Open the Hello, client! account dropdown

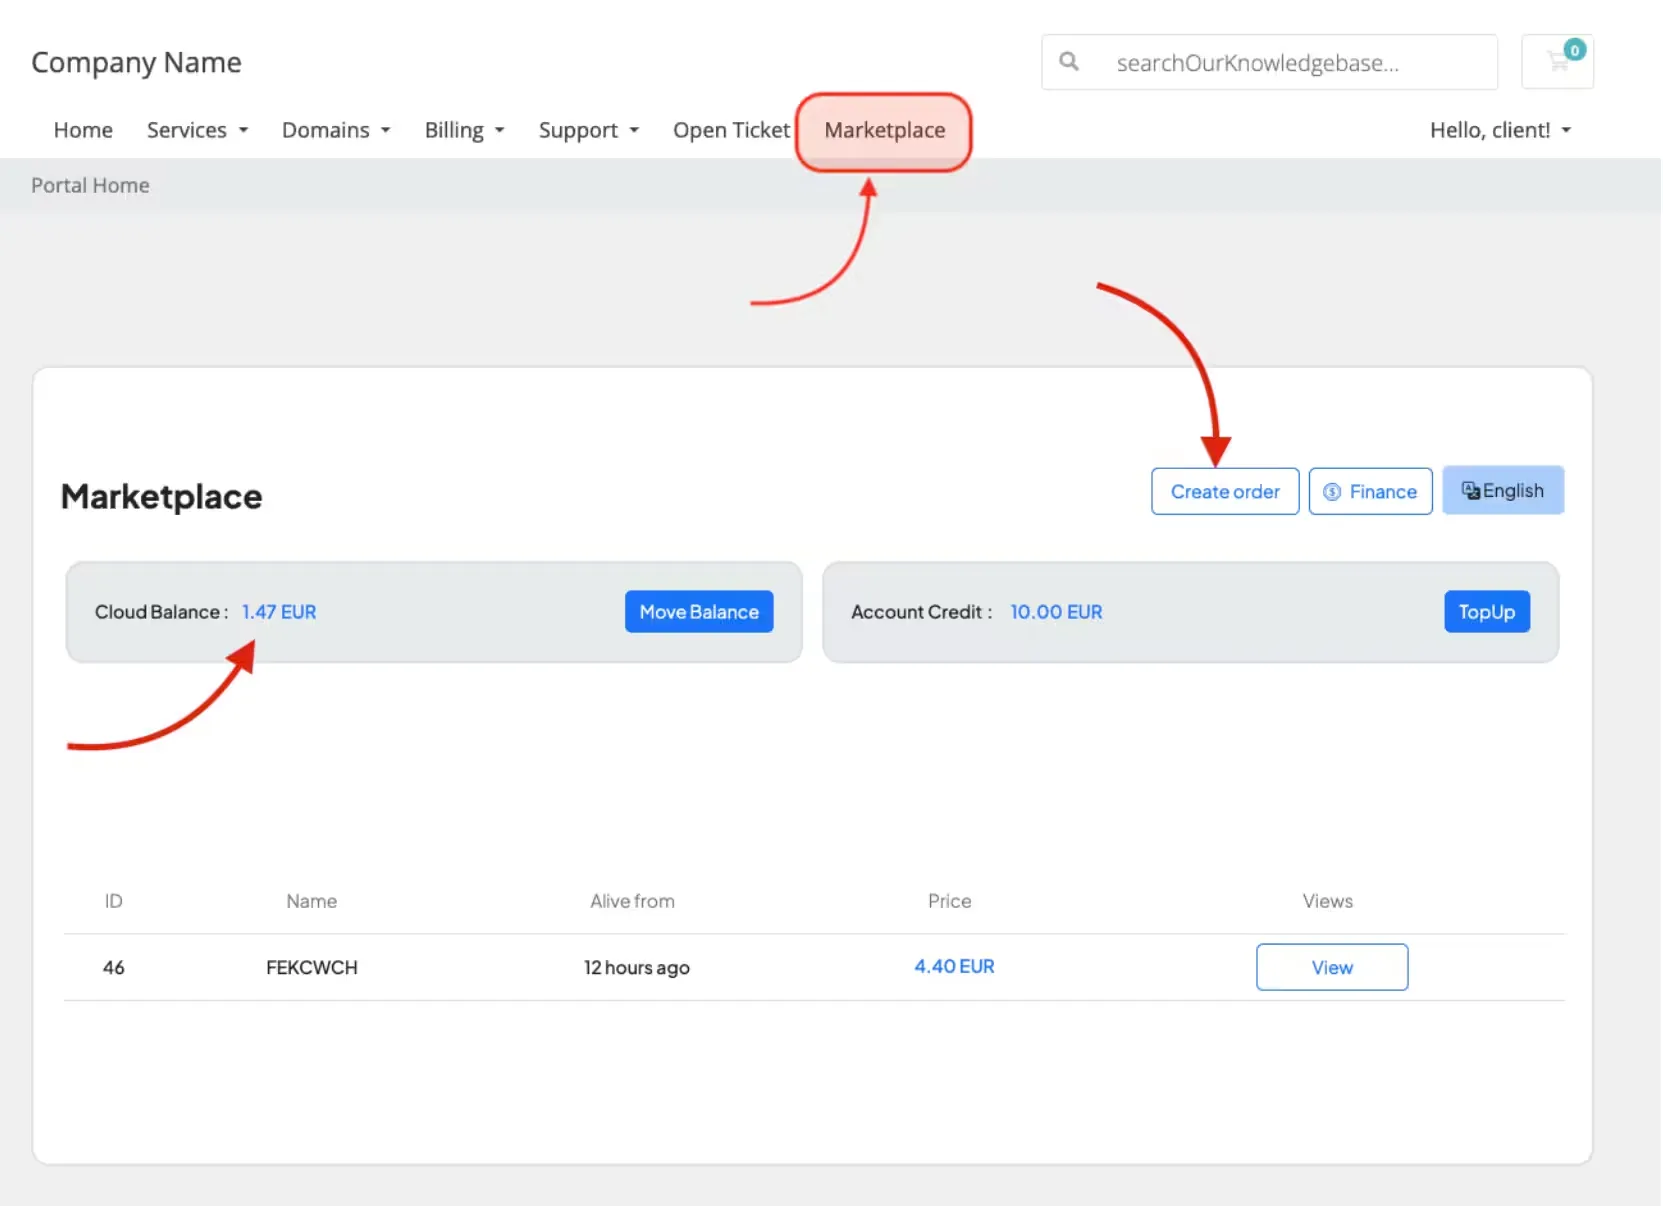click(1500, 130)
